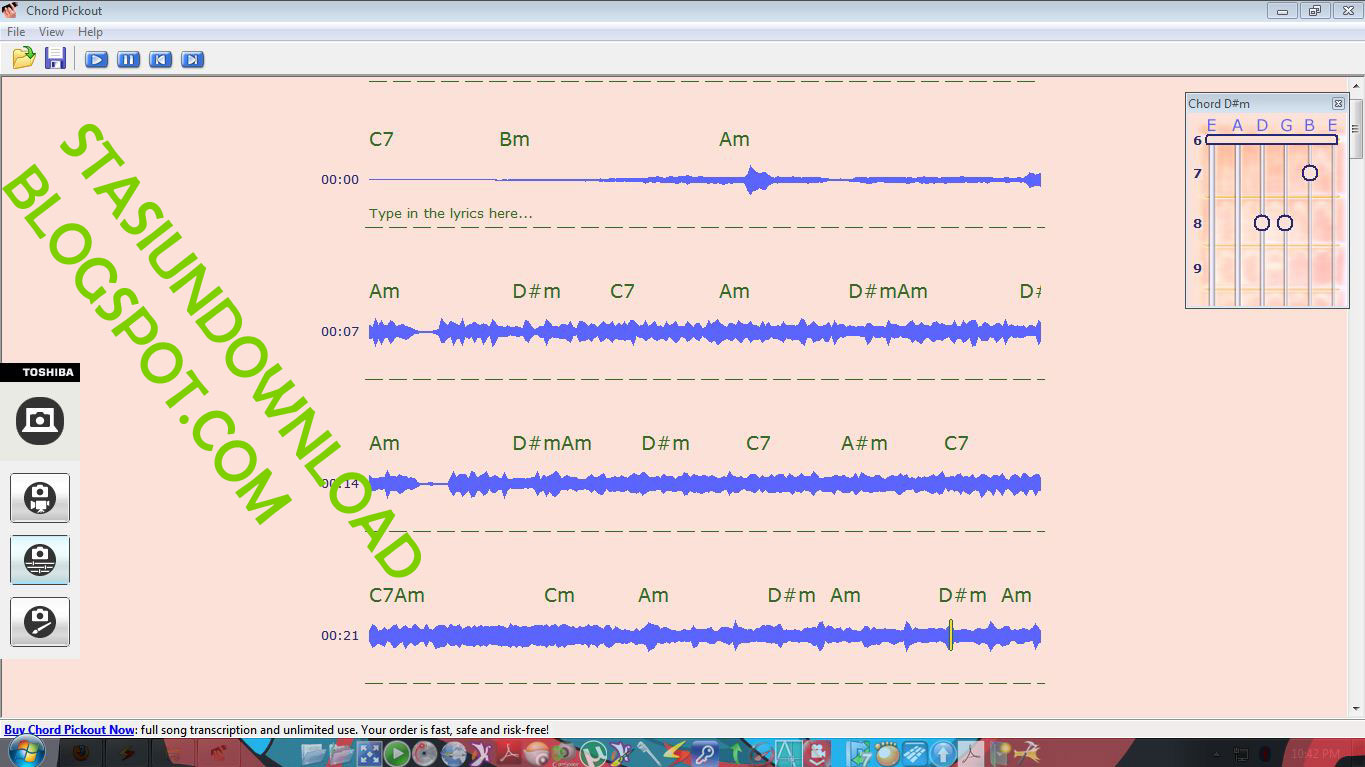
Task: Click the highlighted middle Toshiba camera button
Action: [40, 559]
